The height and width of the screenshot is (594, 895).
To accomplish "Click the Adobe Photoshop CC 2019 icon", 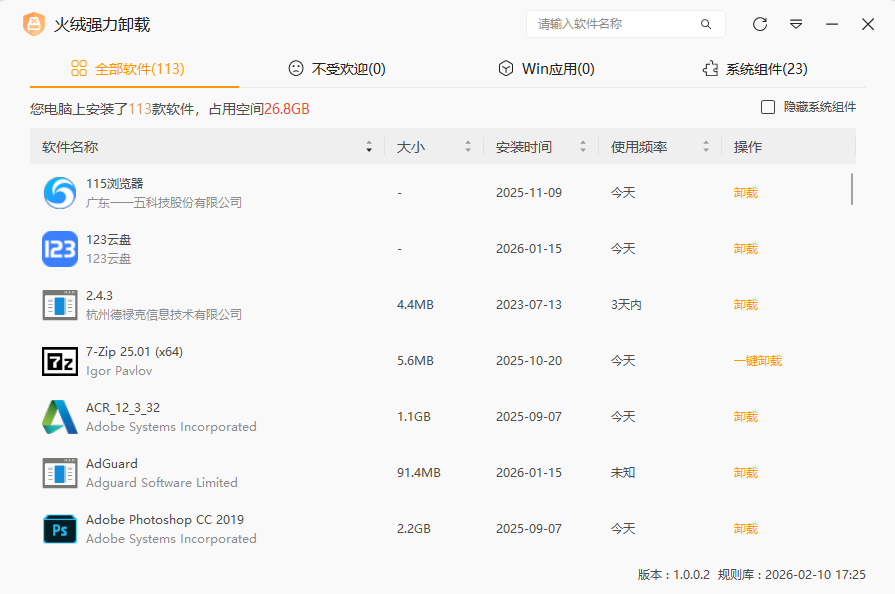I will pos(60,529).
